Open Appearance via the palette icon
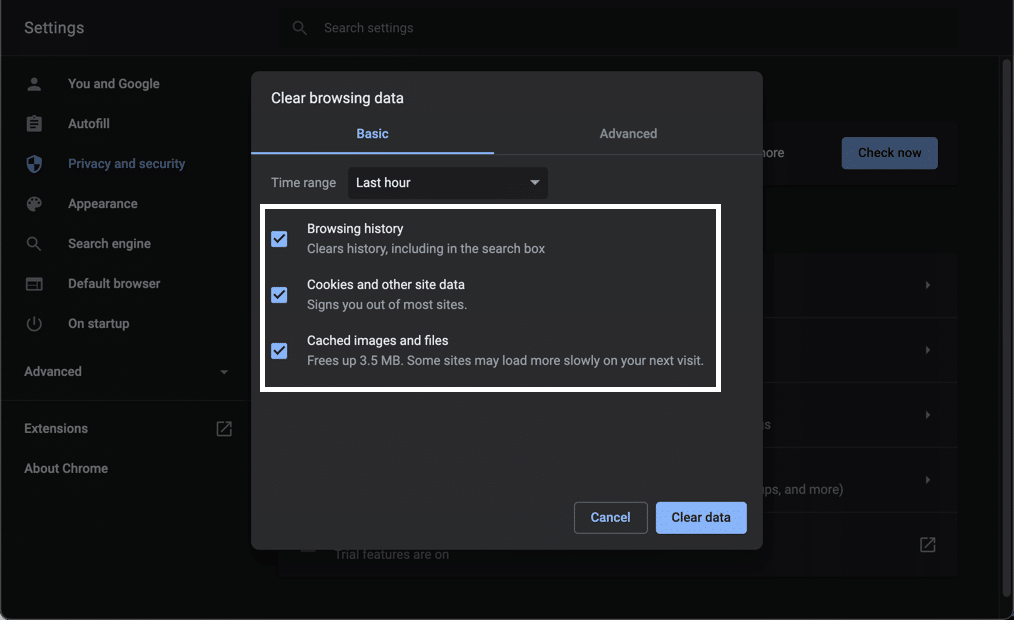 35,204
